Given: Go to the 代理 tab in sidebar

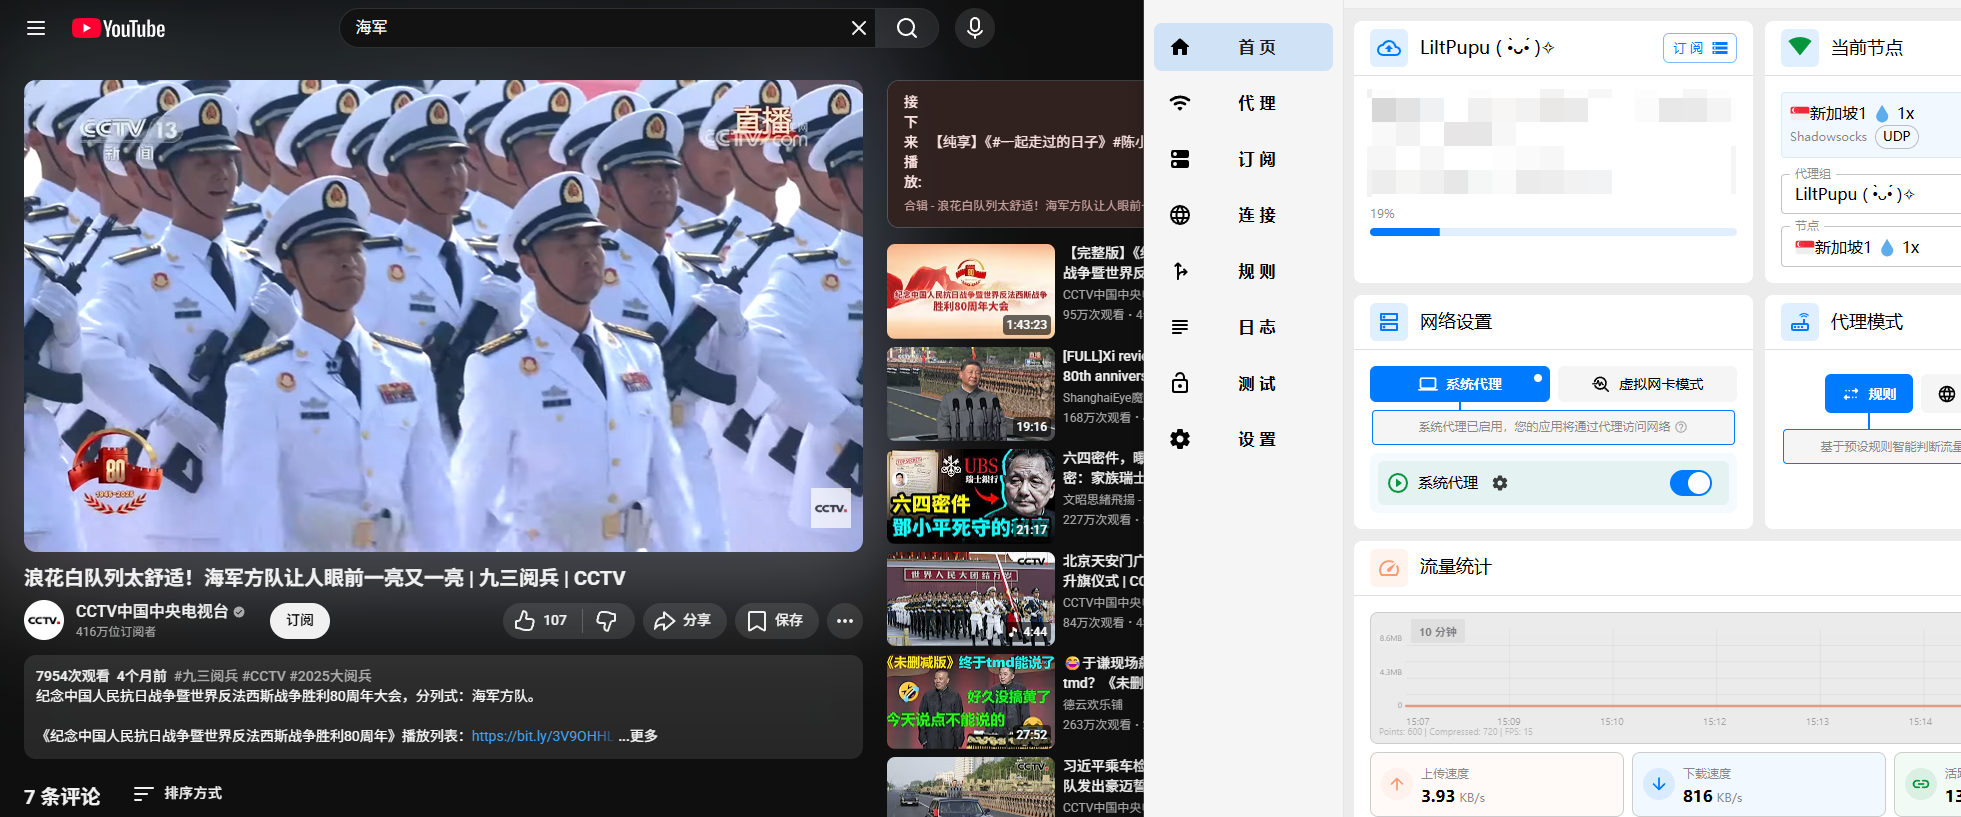Looking at the screenshot, I should (1243, 103).
